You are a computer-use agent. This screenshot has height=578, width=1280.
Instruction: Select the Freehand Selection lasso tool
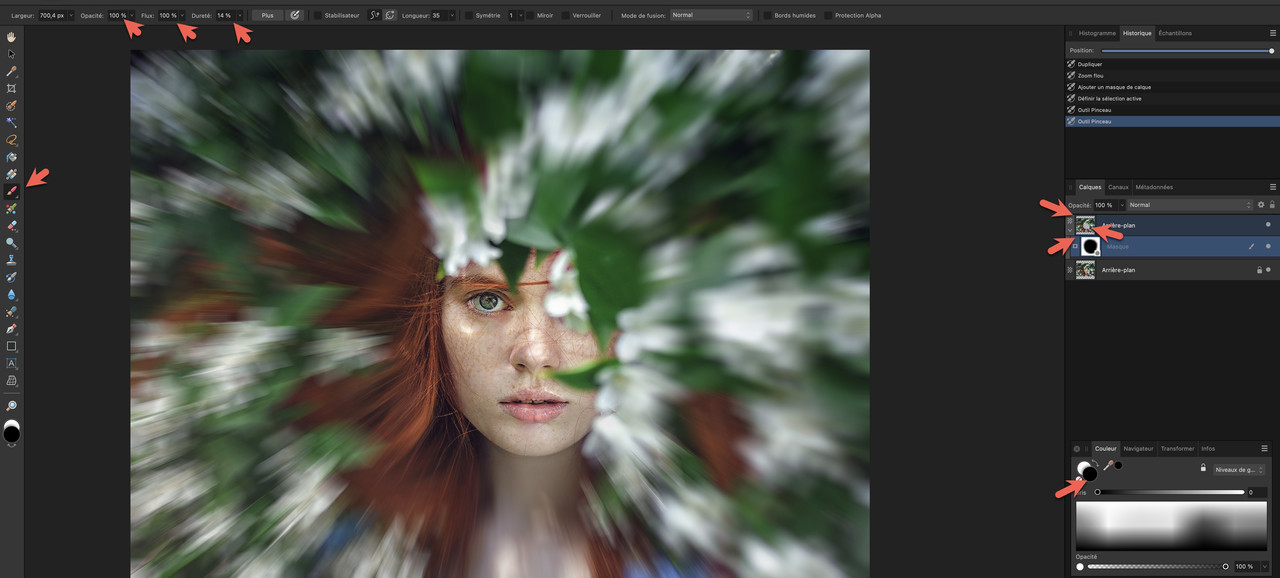(12, 140)
